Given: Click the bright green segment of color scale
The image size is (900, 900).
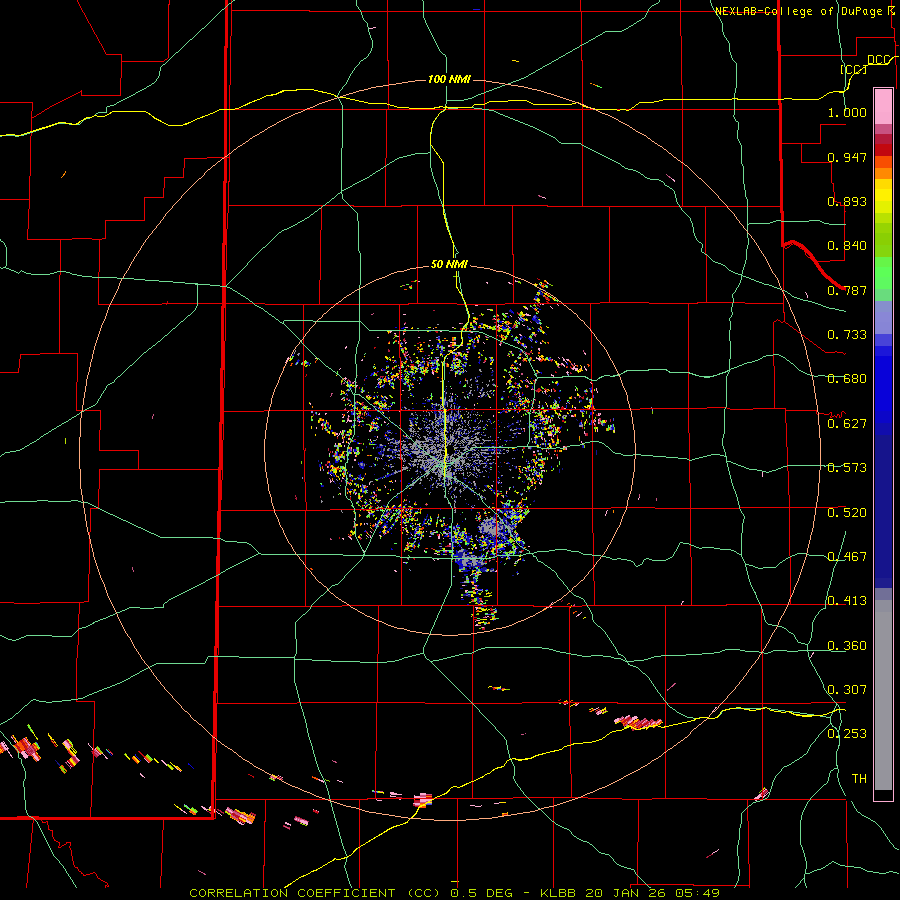Looking at the screenshot, I should 883,273.
